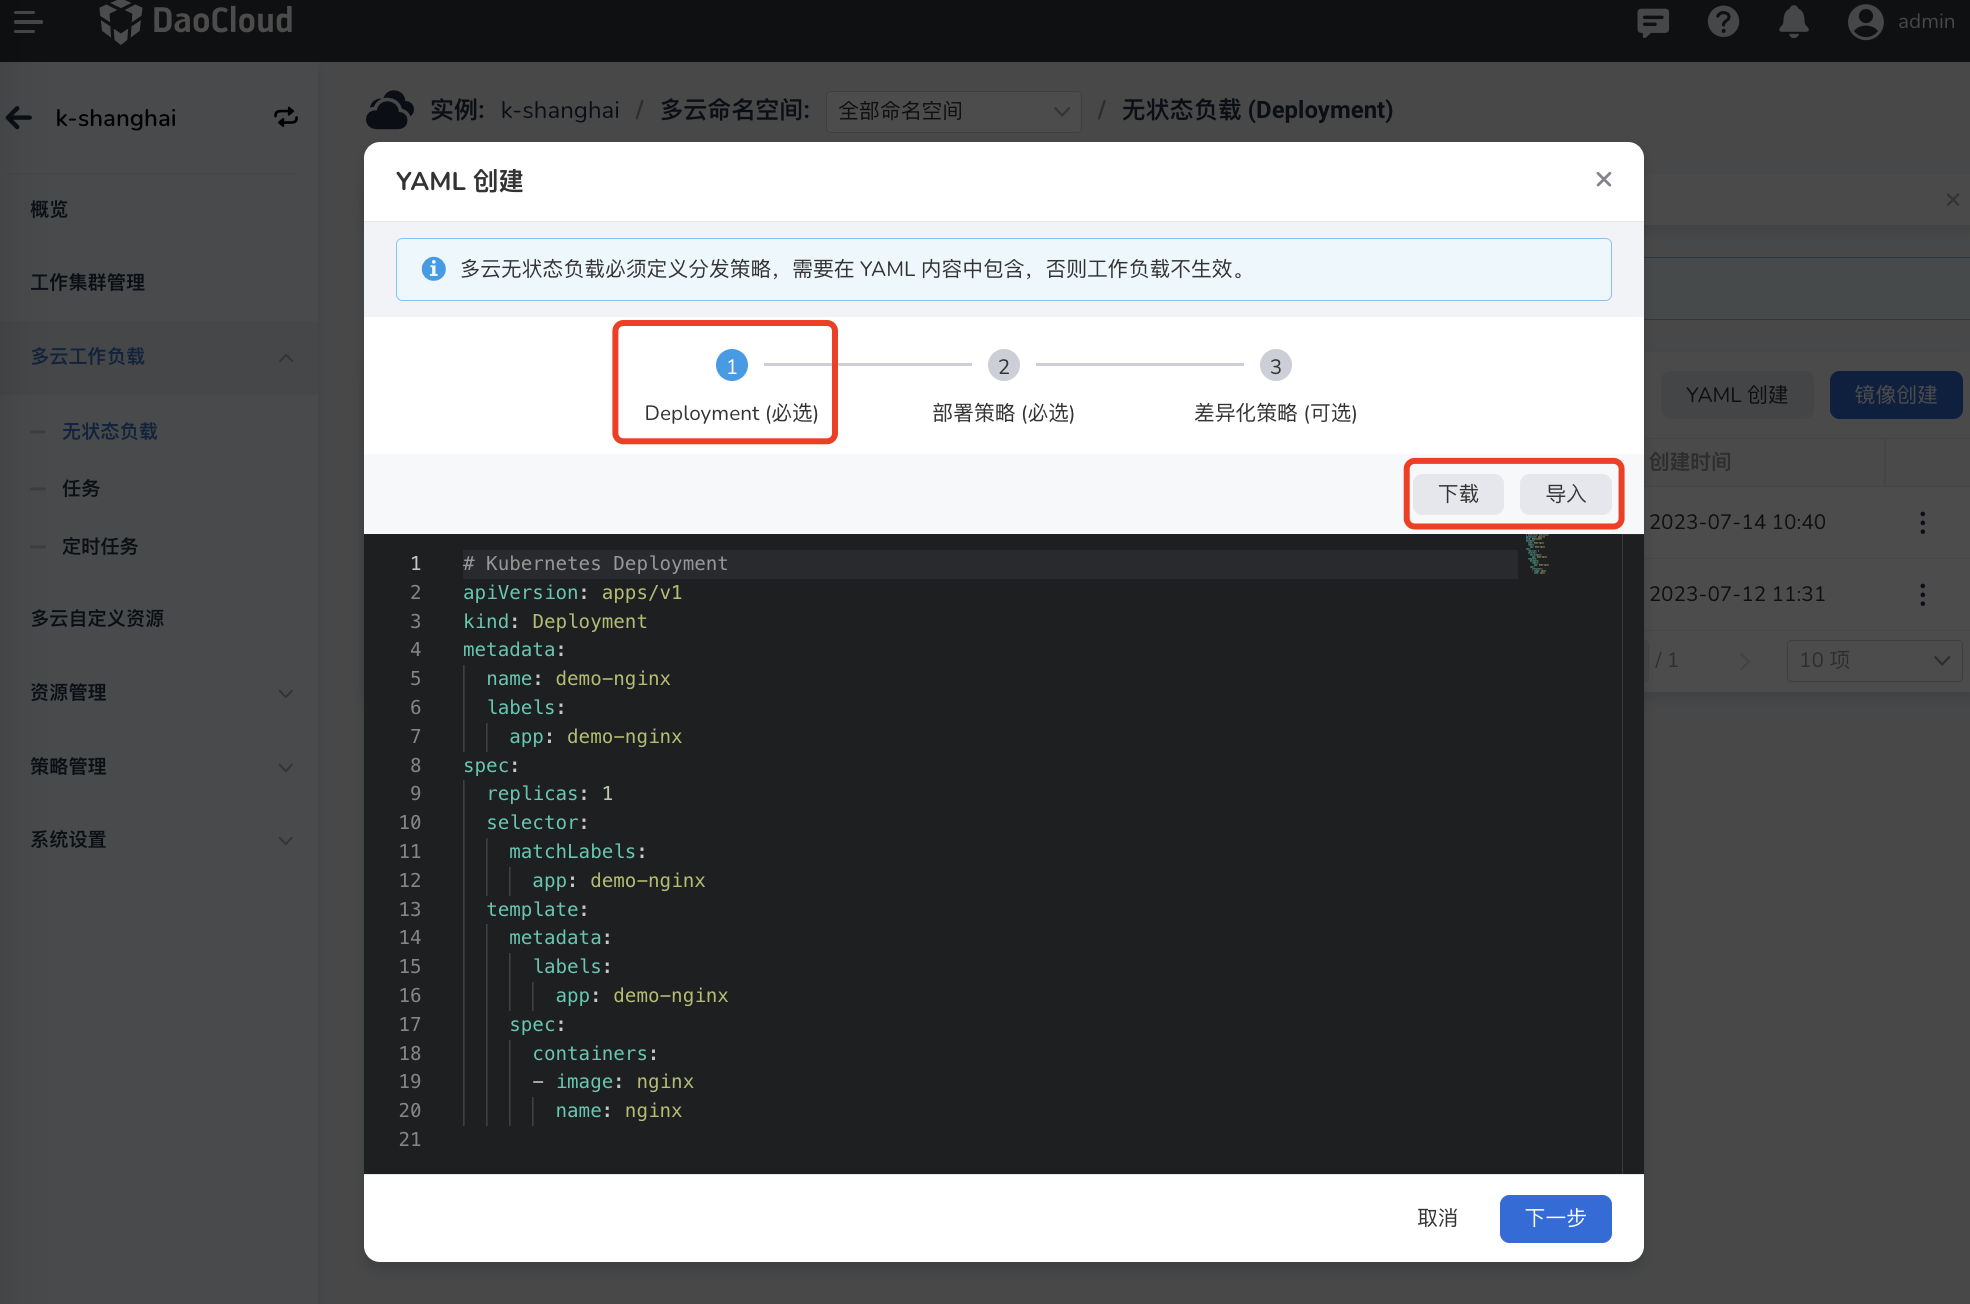Click the DaoCloud logo
This screenshot has height=1304, width=1970.
click(x=196, y=21)
